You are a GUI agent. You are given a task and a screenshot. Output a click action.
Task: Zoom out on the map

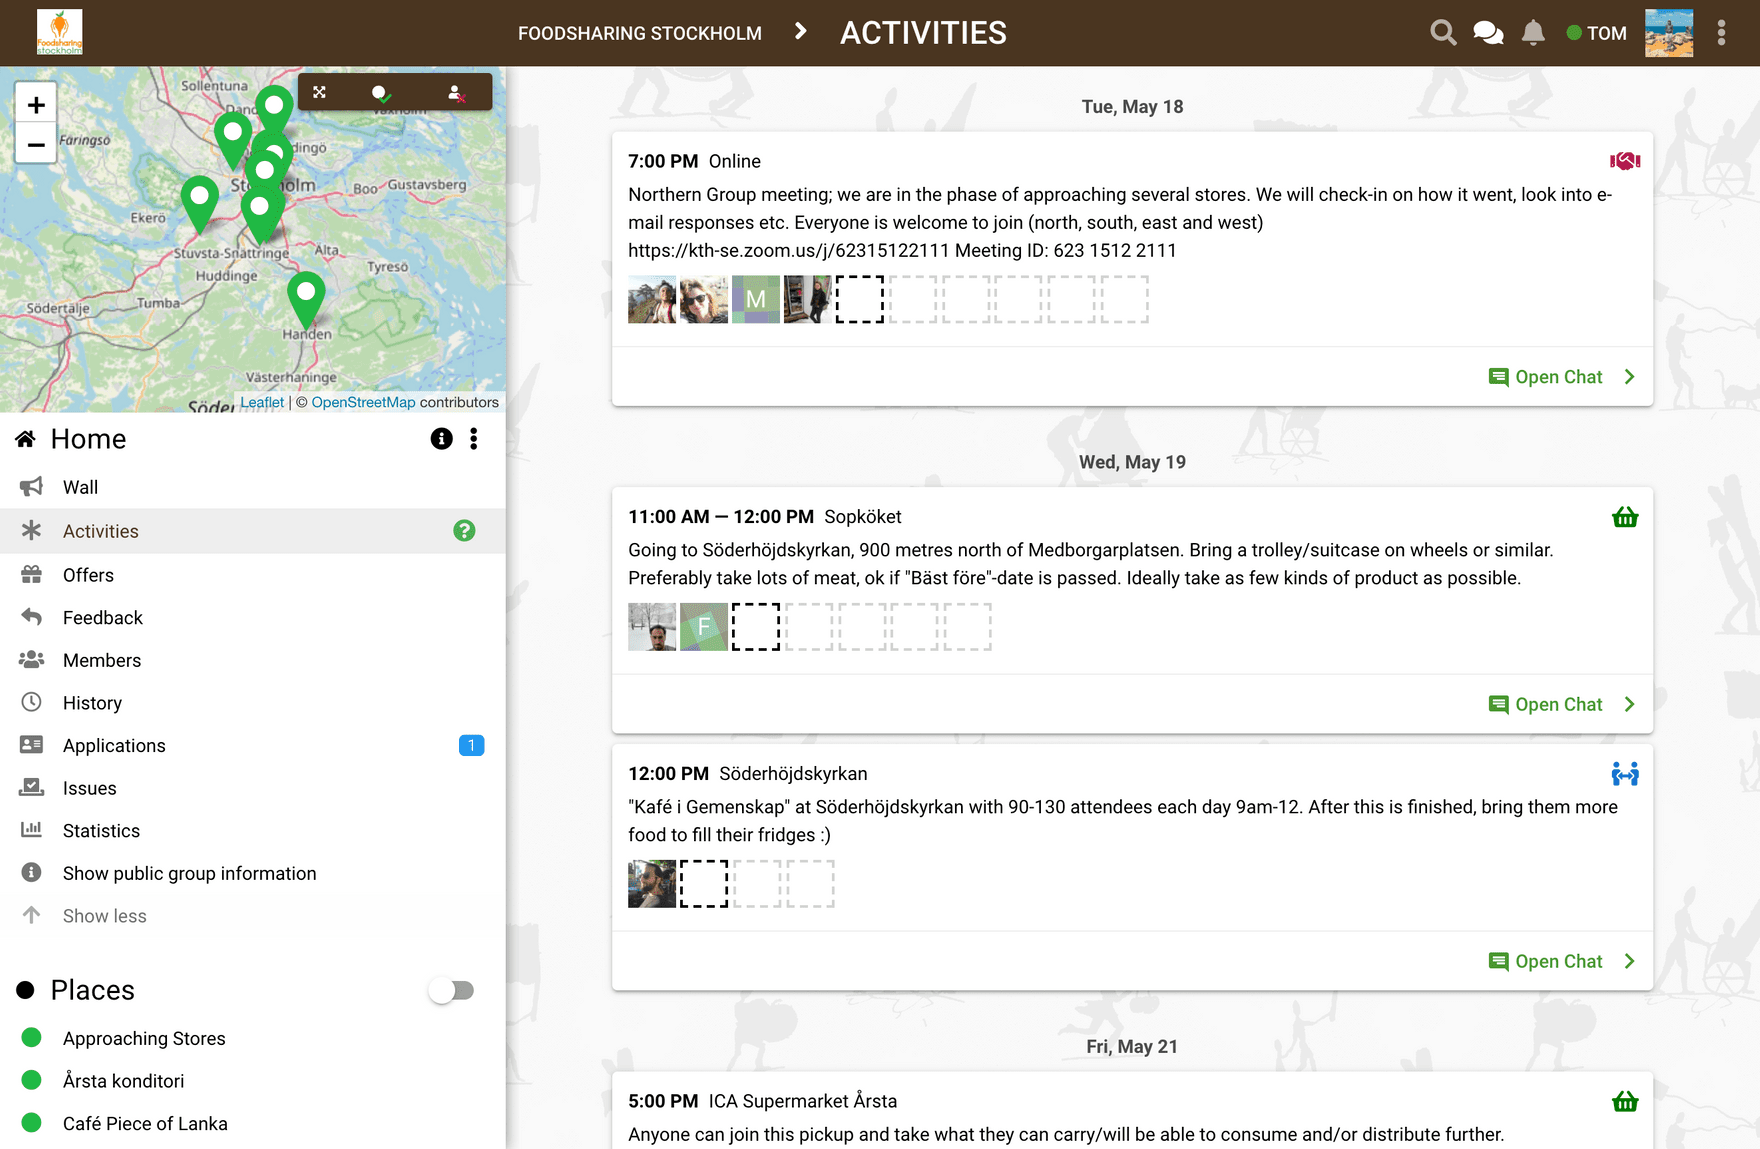tap(36, 145)
